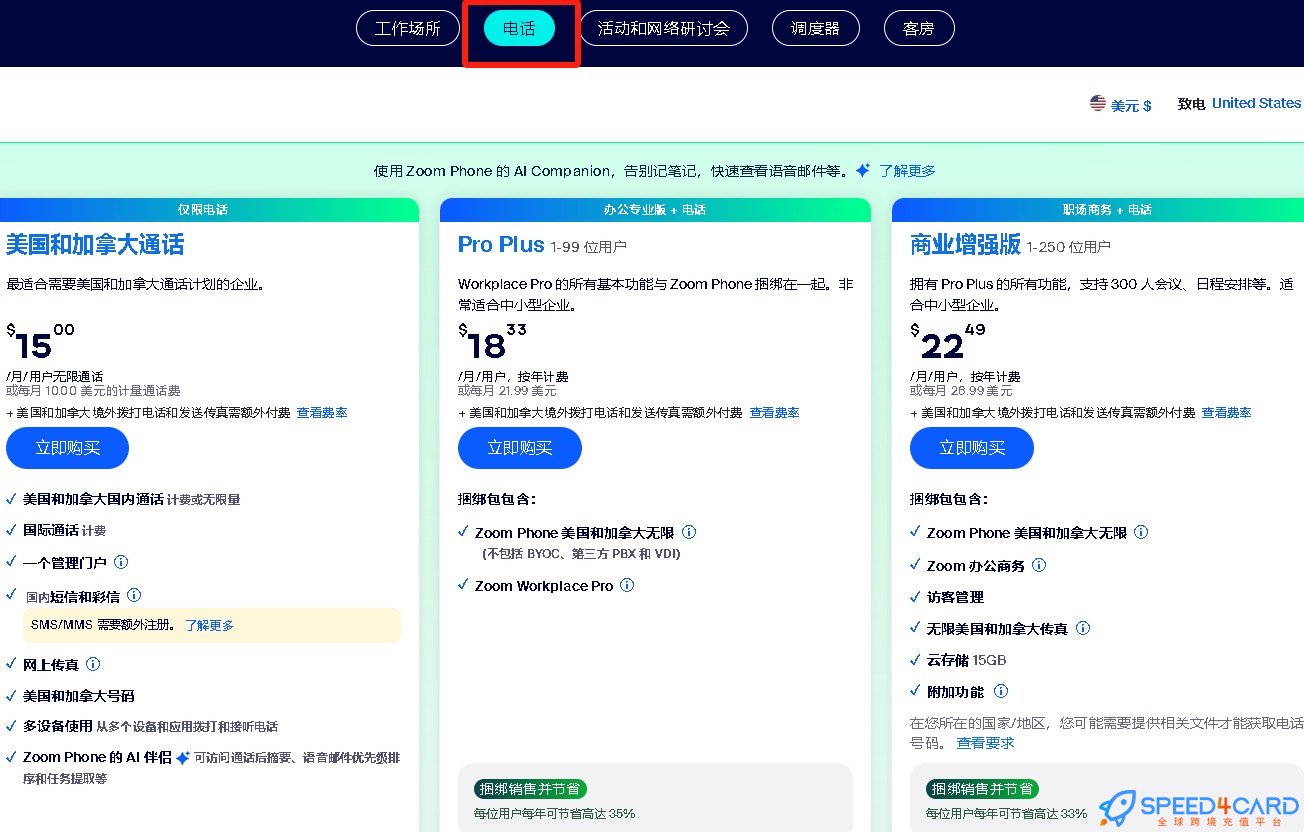Switch to 活动和网络研讨会 tab

coord(664,28)
